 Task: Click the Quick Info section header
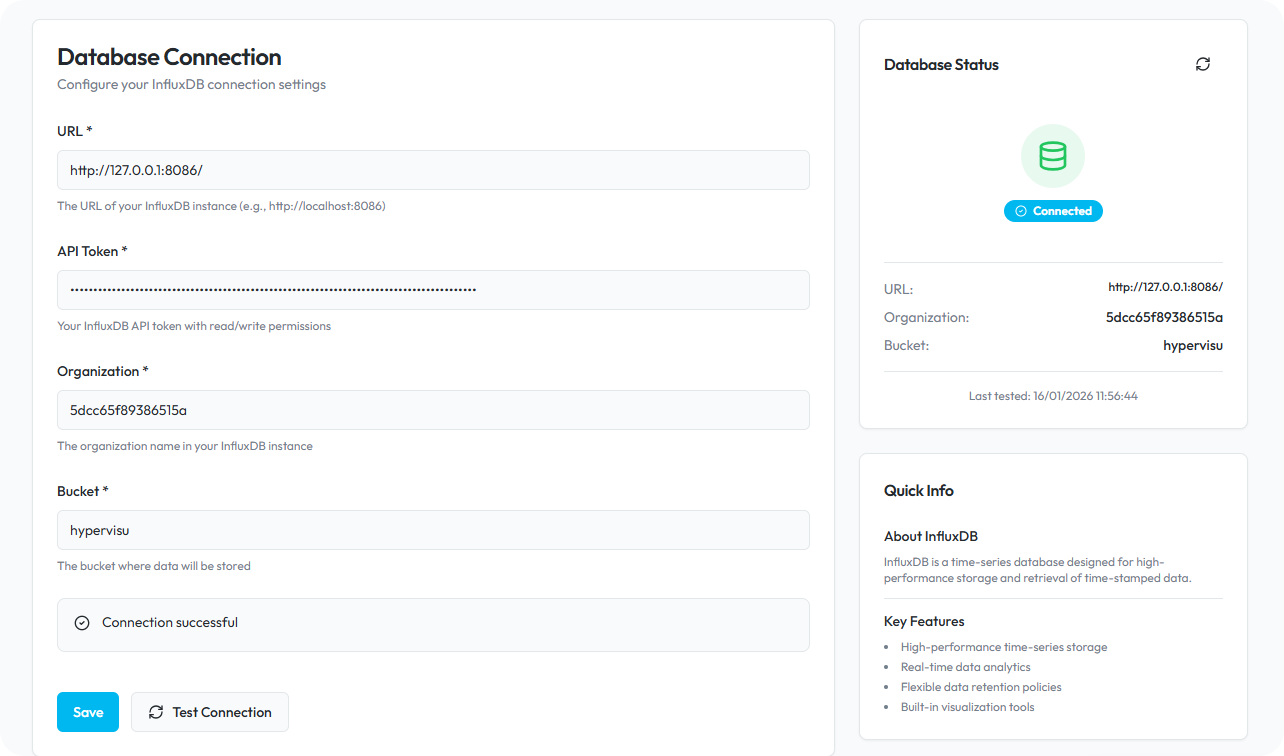[918, 490]
